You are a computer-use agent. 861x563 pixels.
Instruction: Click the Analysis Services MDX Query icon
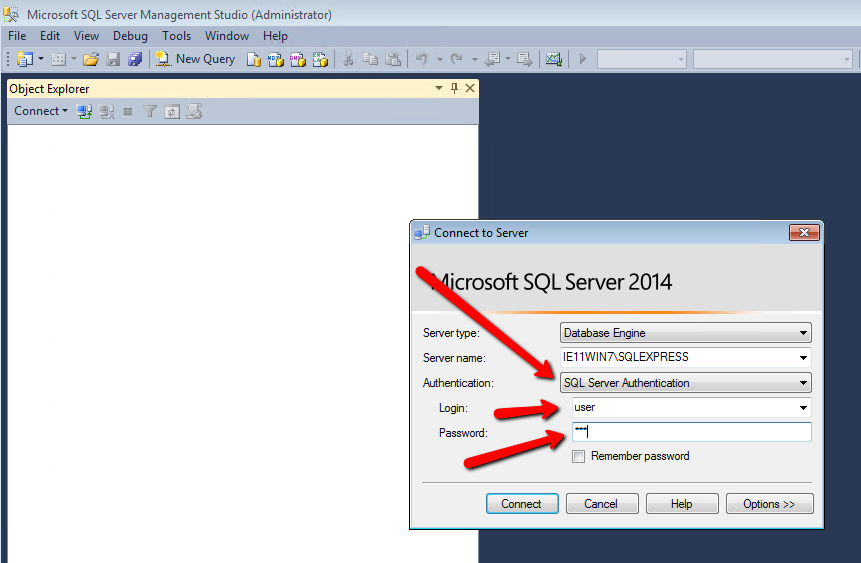[276, 59]
